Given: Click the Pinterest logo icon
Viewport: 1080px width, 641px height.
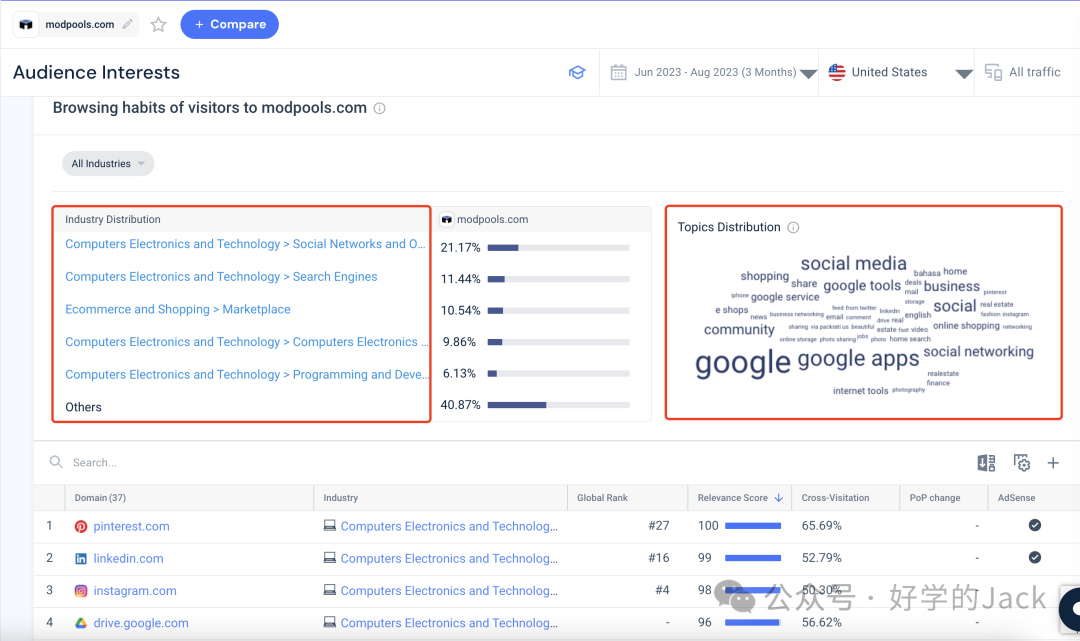Looking at the screenshot, I should [81, 527].
